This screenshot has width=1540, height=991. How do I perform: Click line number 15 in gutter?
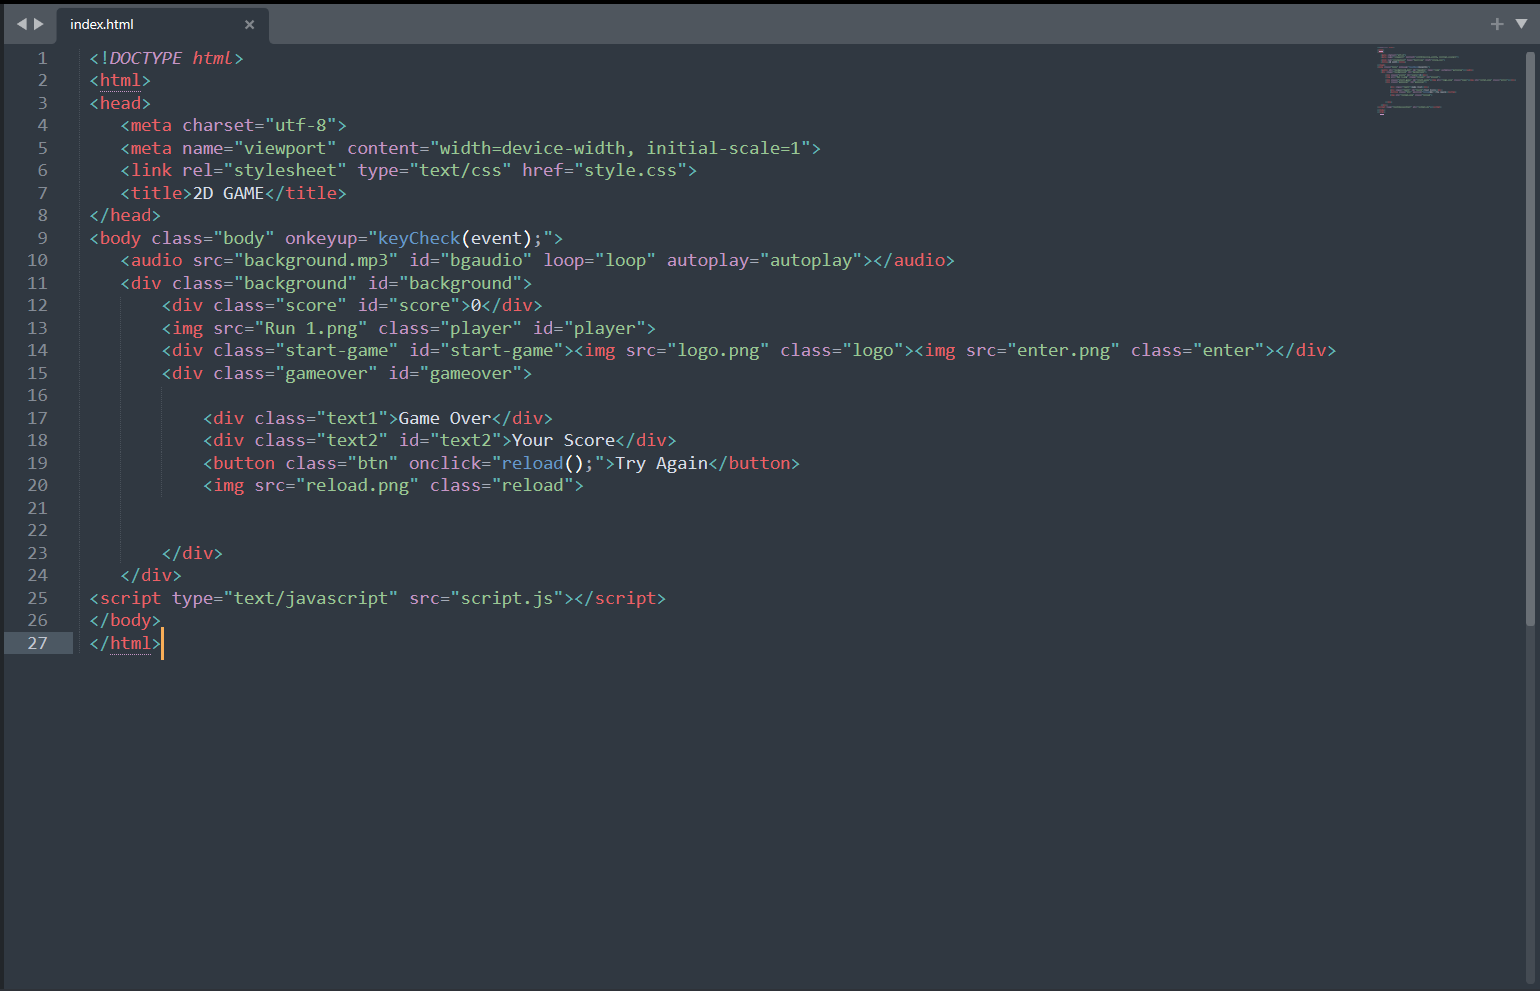click(x=37, y=373)
